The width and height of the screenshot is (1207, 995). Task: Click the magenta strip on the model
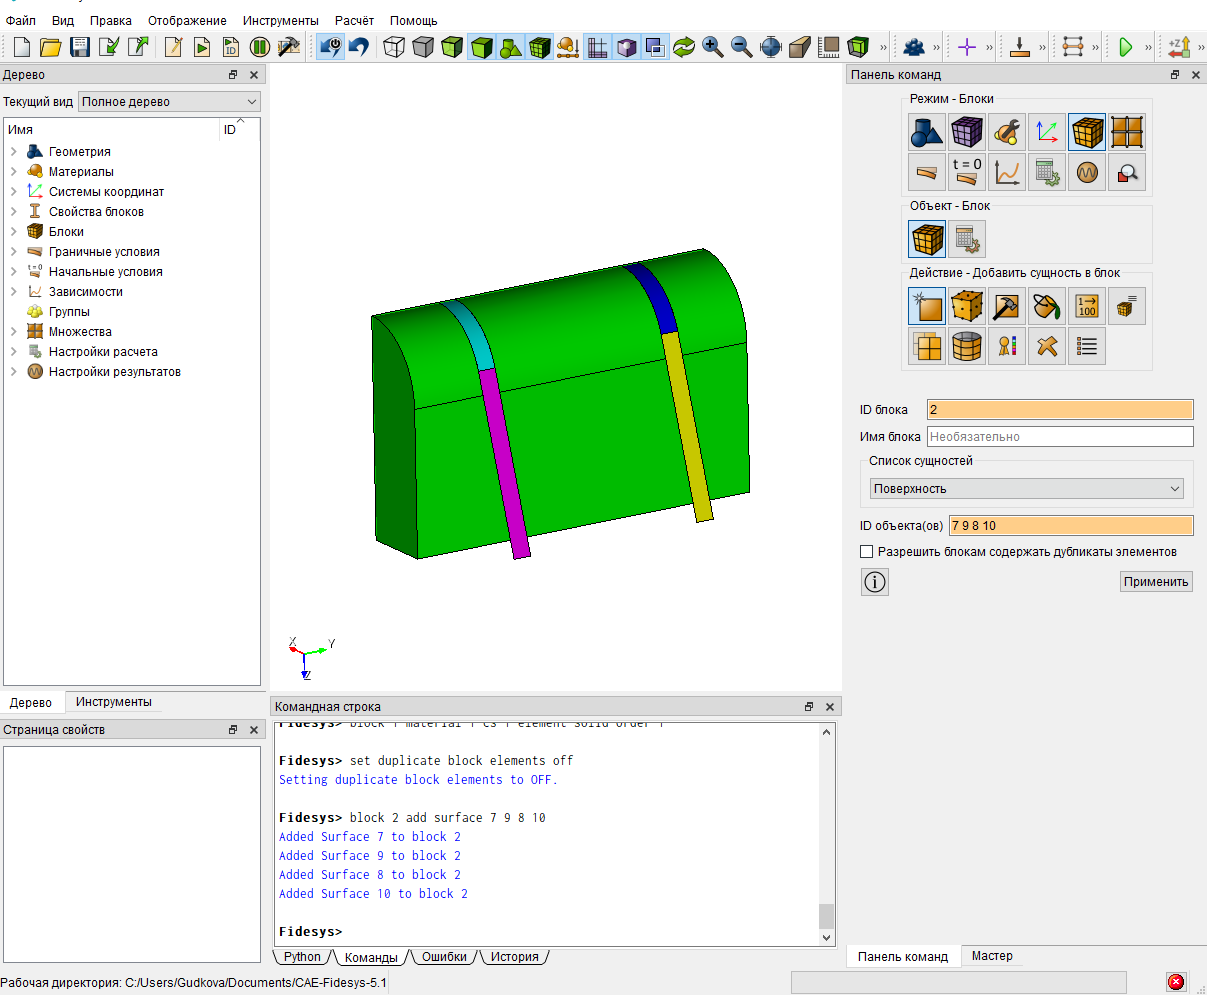click(x=504, y=463)
